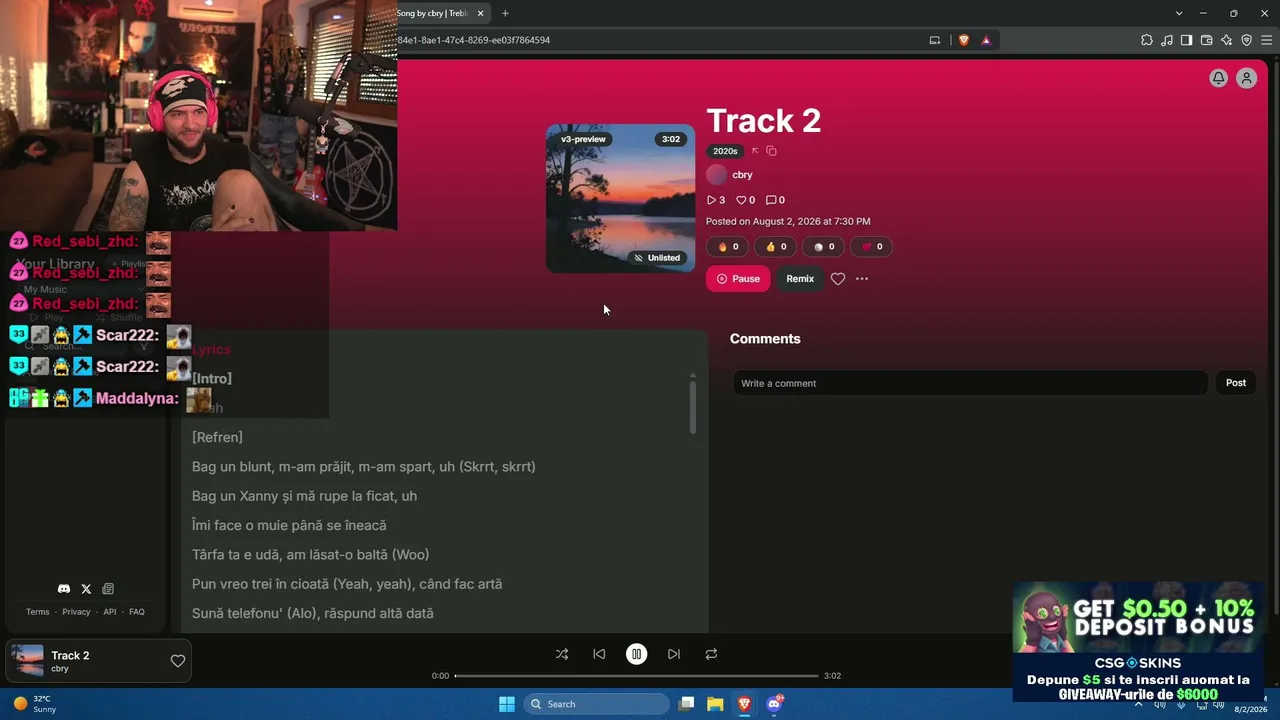The width and height of the screenshot is (1280, 720).
Task: Expand the browser tab search chevron
Action: tap(1179, 13)
